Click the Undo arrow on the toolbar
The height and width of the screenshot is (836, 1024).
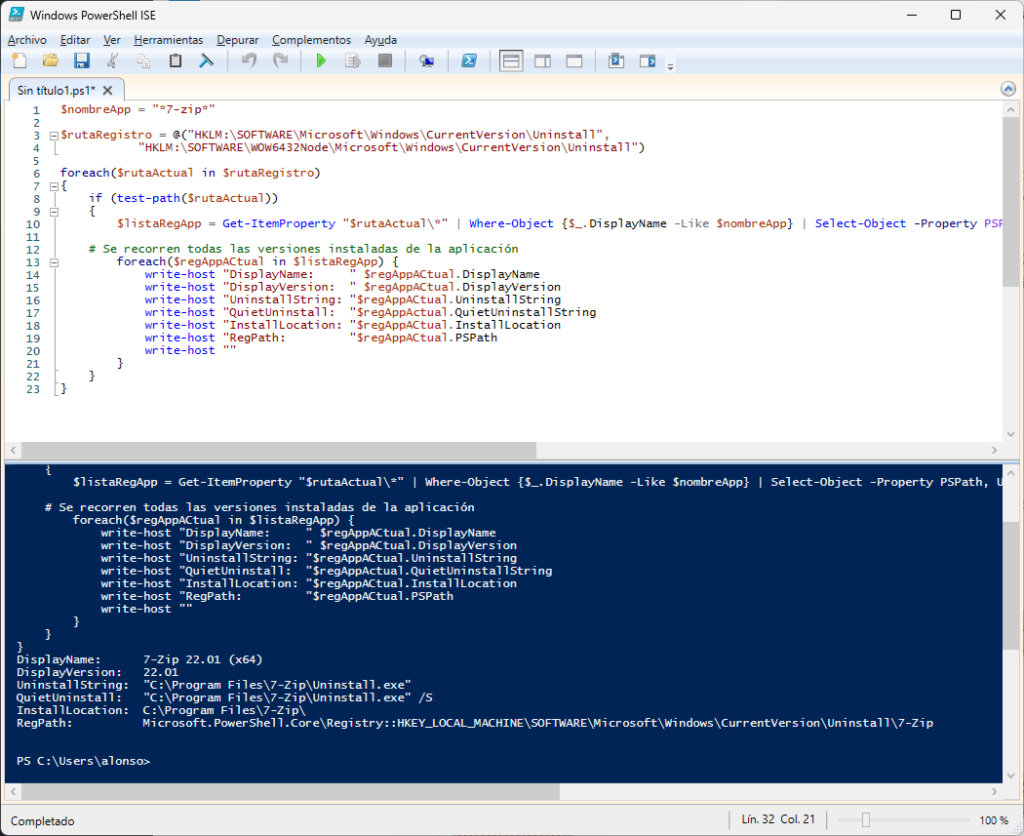pyautogui.click(x=249, y=60)
